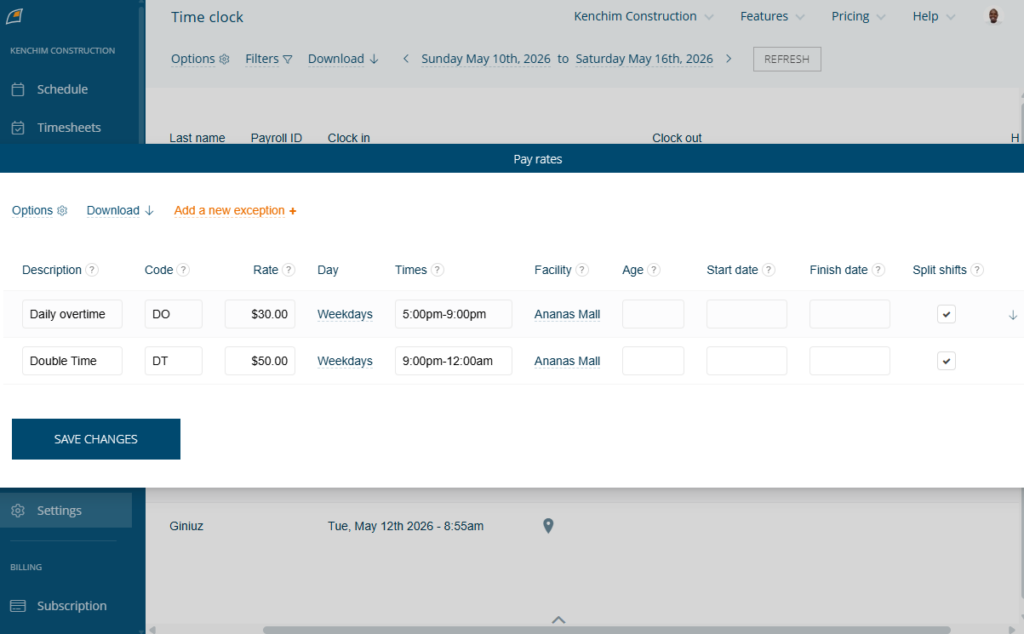This screenshot has height=634, width=1024.
Task: Edit the 9:00pm-12:00am times field
Action: coord(453,361)
